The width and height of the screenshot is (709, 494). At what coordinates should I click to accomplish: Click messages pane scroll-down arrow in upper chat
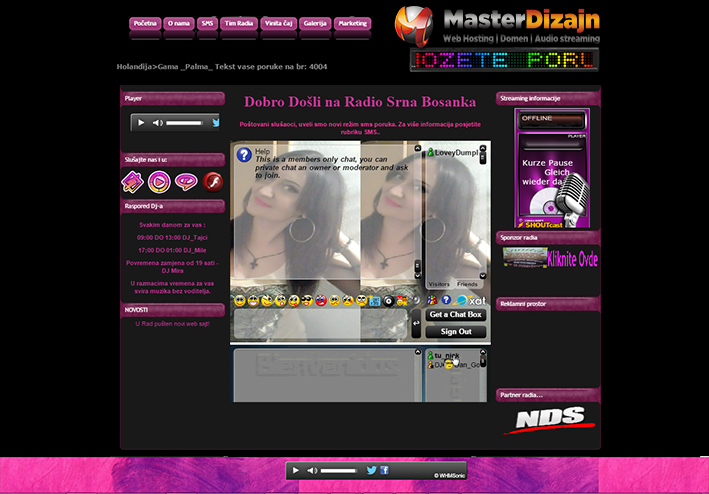tap(418, 275)
